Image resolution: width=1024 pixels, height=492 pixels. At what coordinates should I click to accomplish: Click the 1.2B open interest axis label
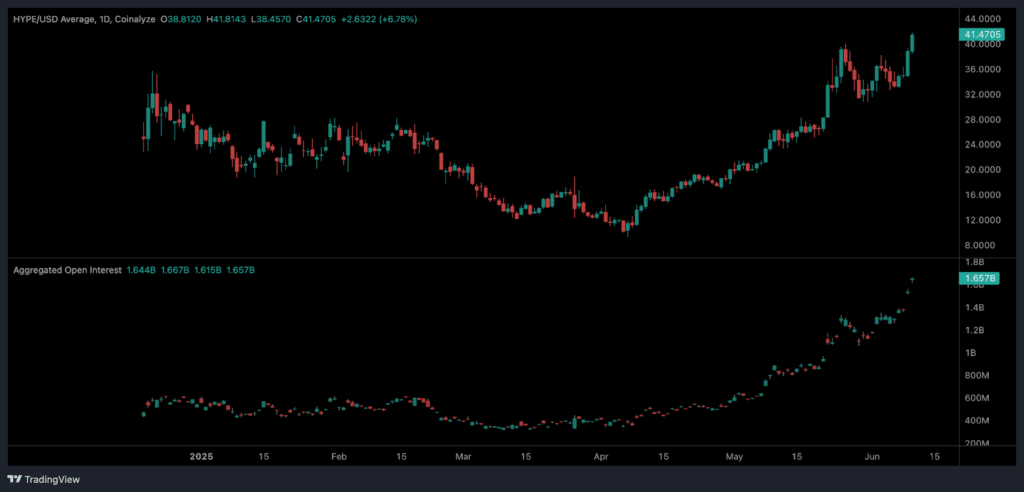975,330
